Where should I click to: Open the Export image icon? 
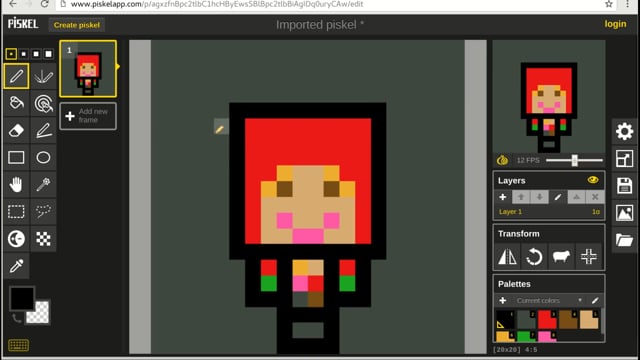[624, 213]
